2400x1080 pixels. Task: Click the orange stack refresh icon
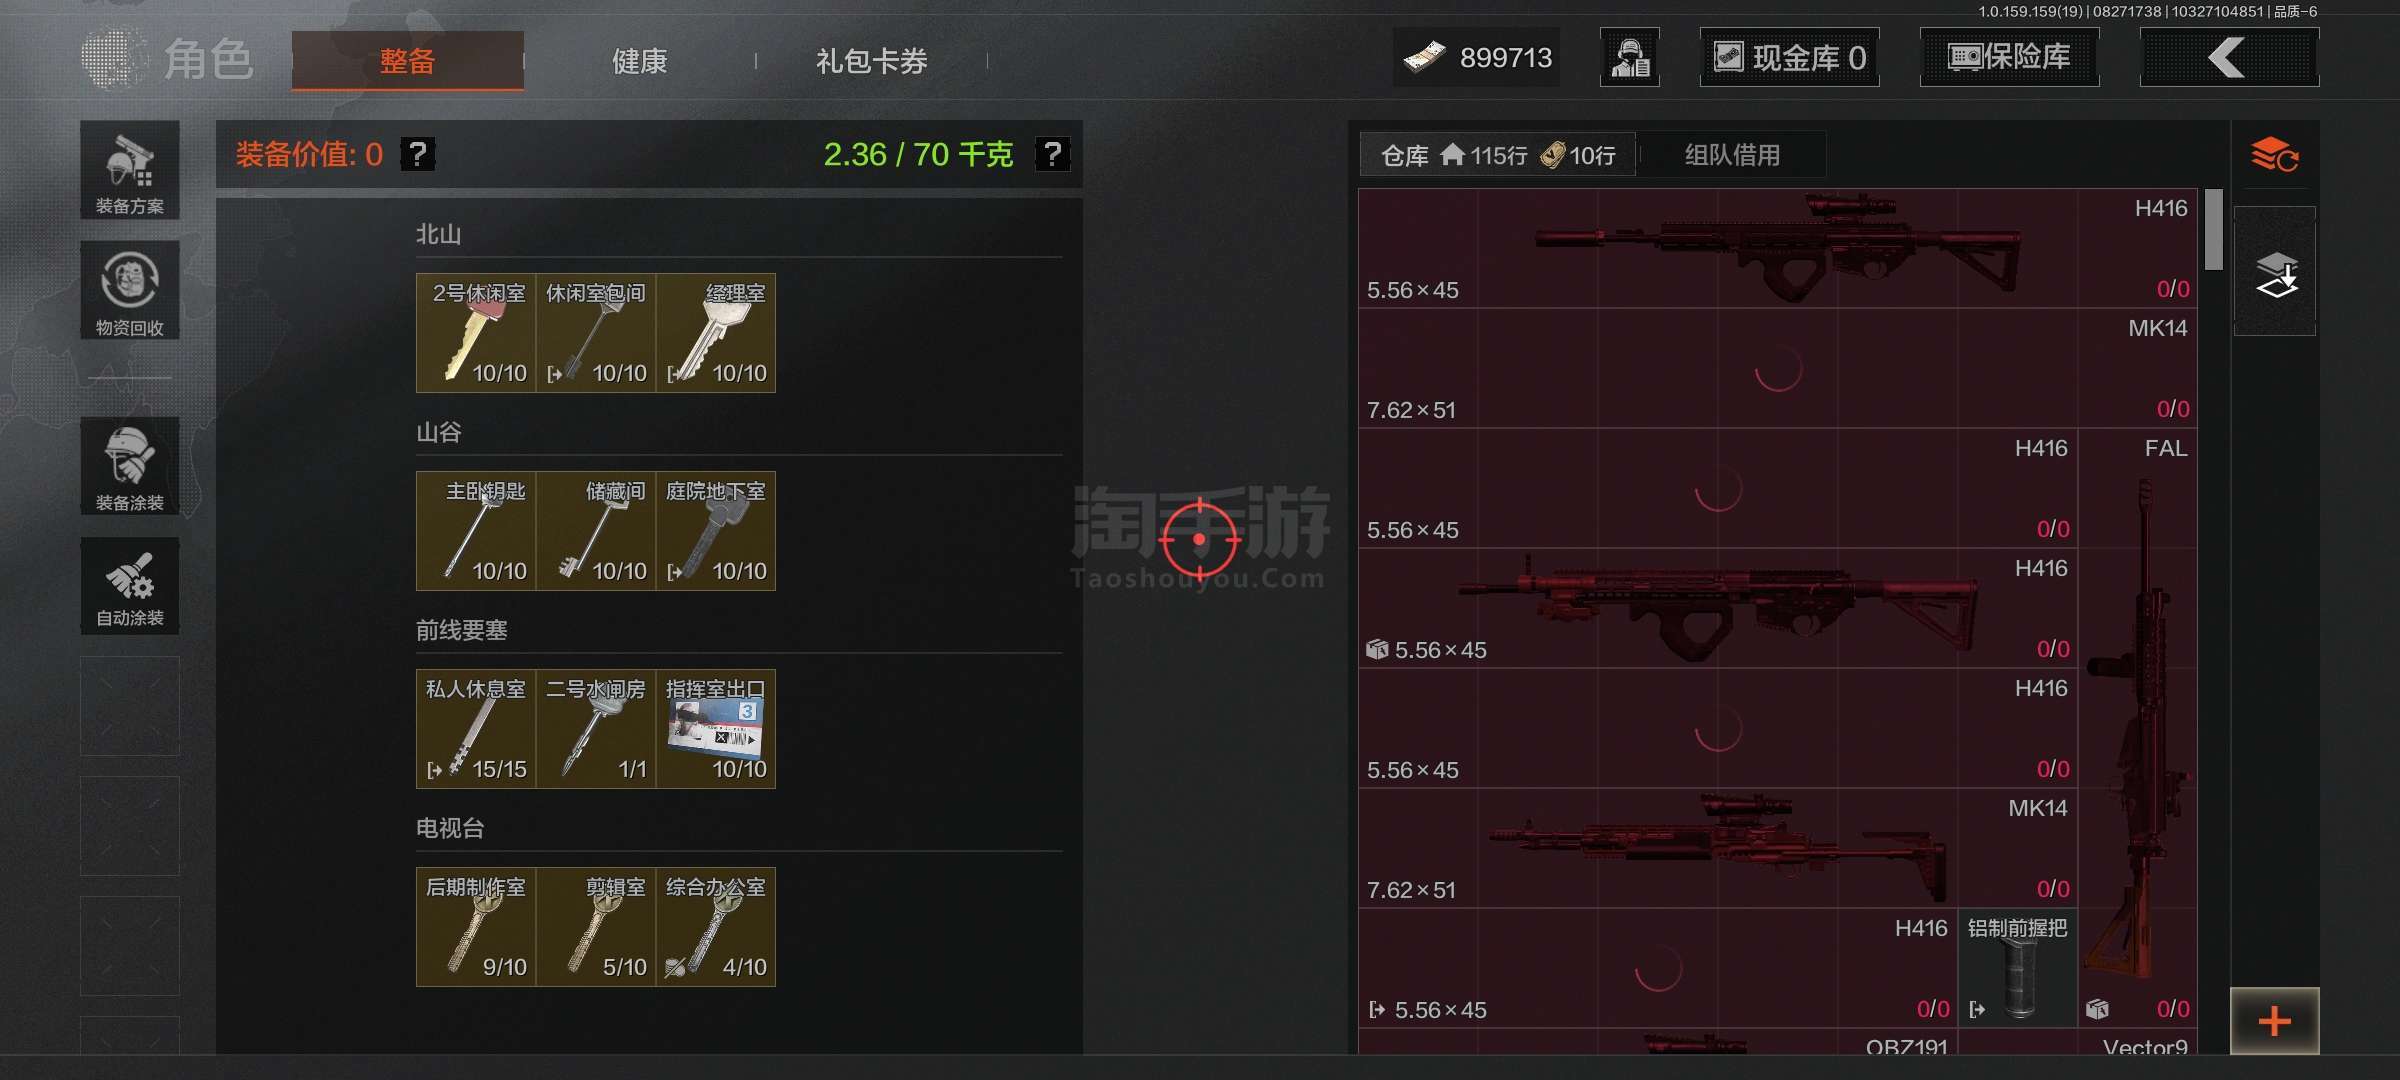pos(2274,156)
